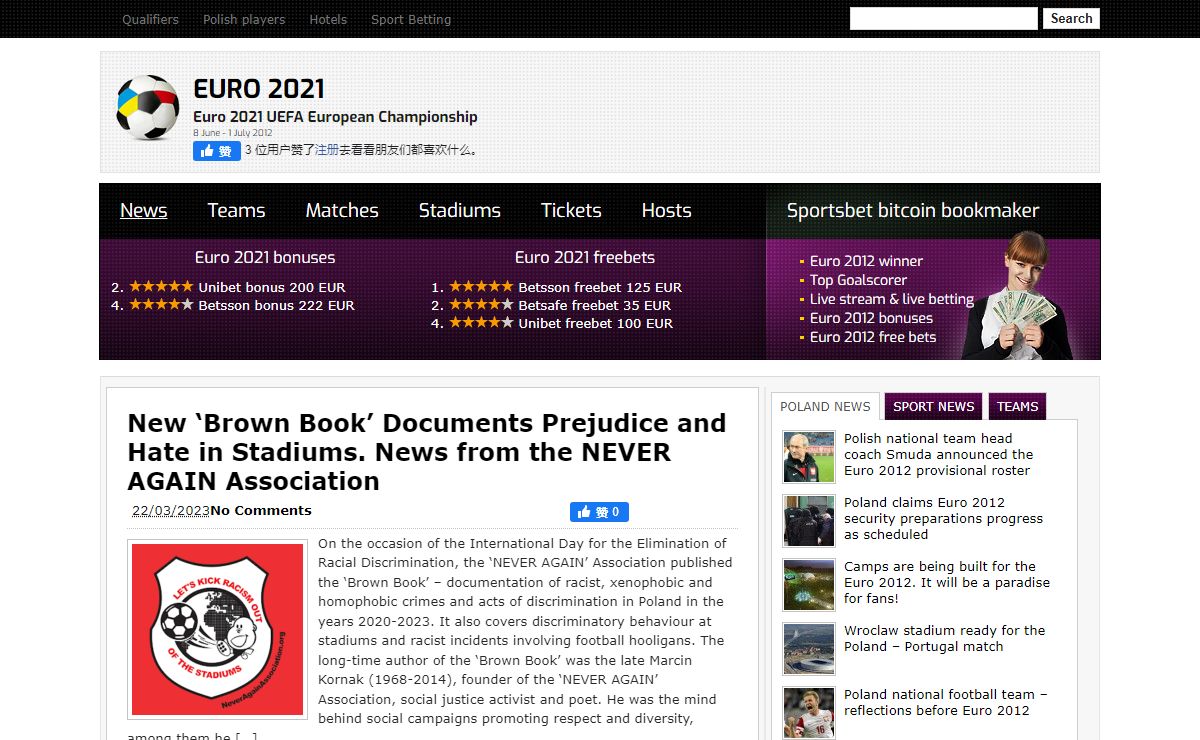
Task: Go to Hotels in the top bar
Action: [x=328, y=19]
